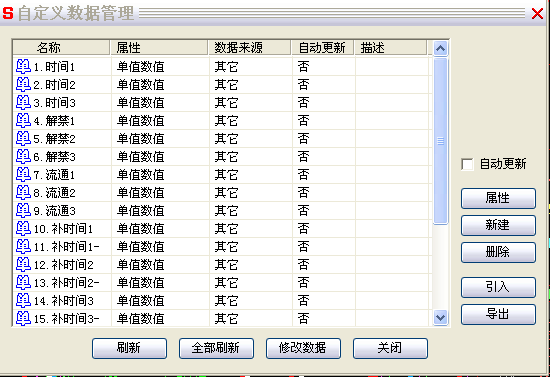Click the 关闭 button
Viewport: 550px width, 377px height.
(x=390, y=348)
